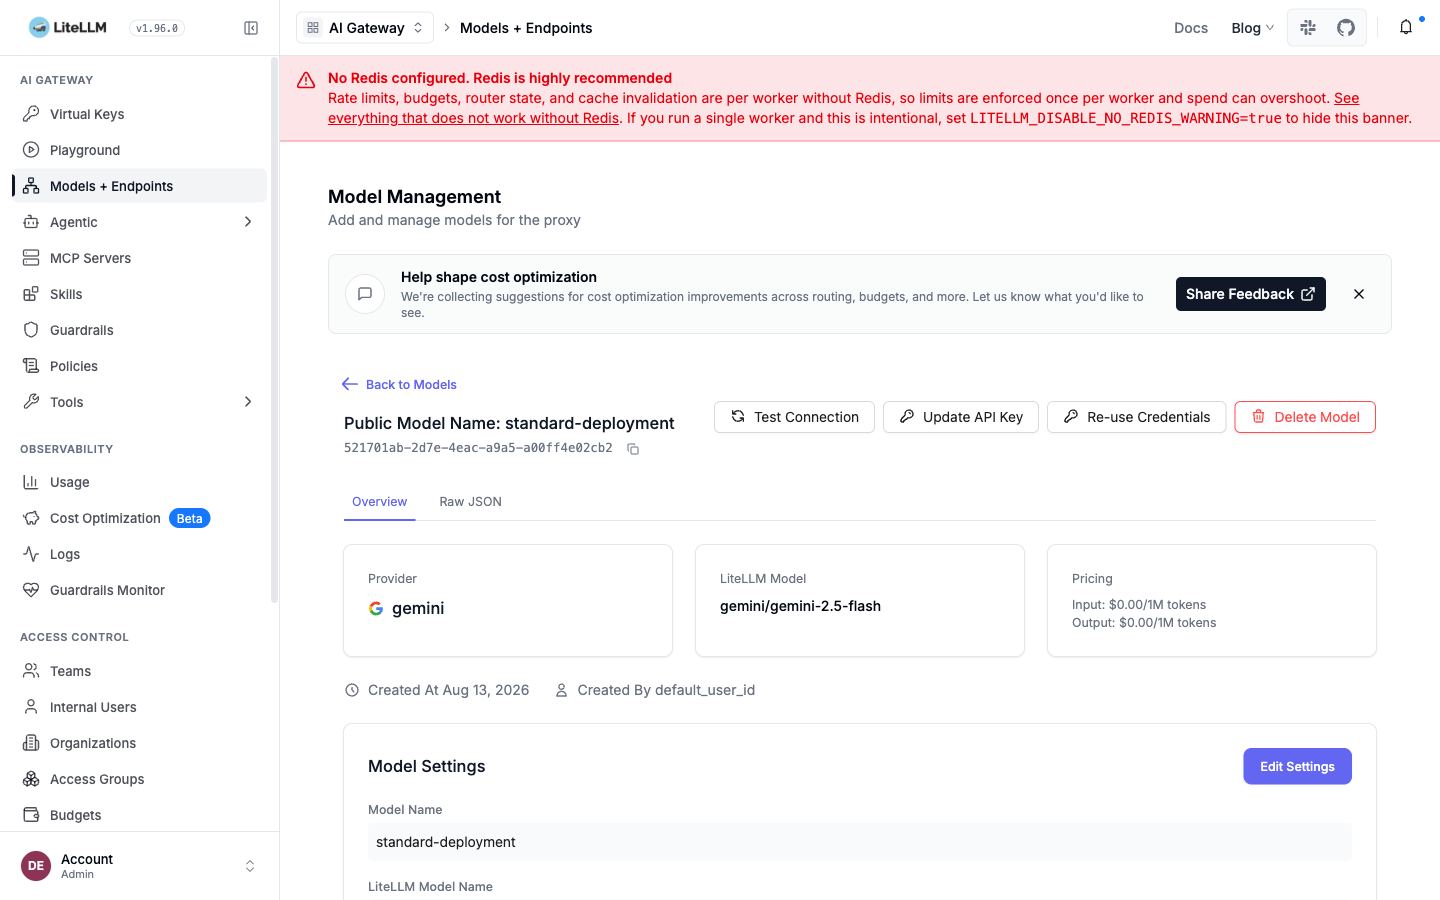Click the Delete Model button
This screenshot has width=1440, height=900.
[x=1305, y=417]
